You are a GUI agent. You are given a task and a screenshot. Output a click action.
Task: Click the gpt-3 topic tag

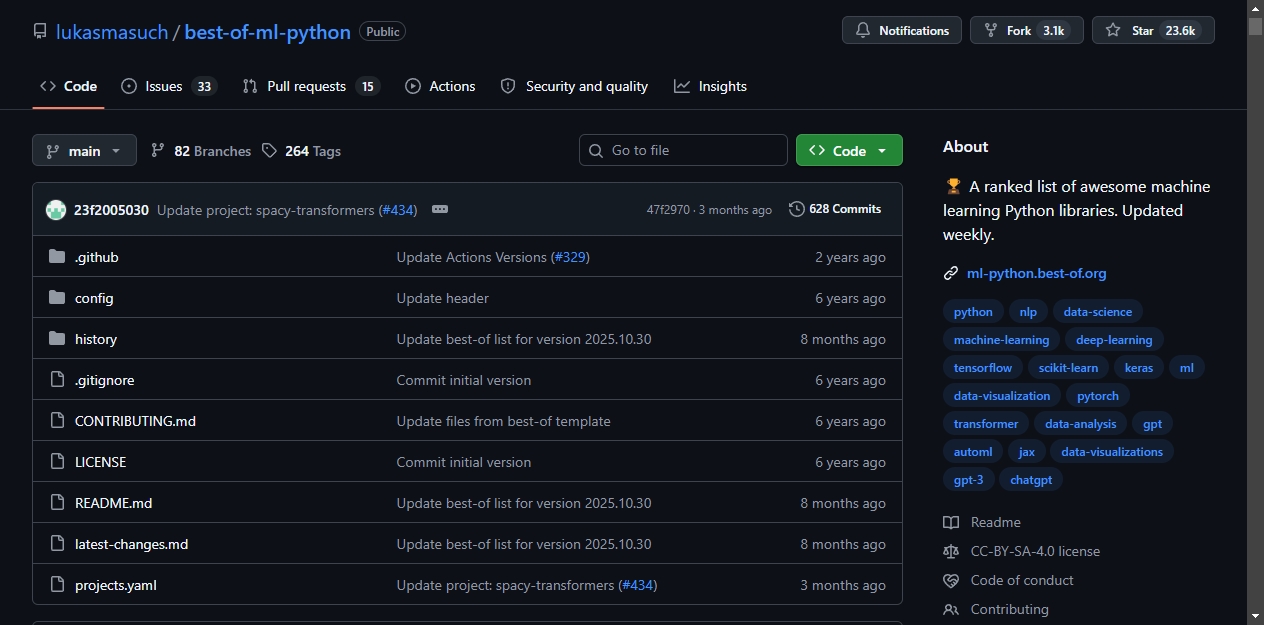tap(969, 480)
